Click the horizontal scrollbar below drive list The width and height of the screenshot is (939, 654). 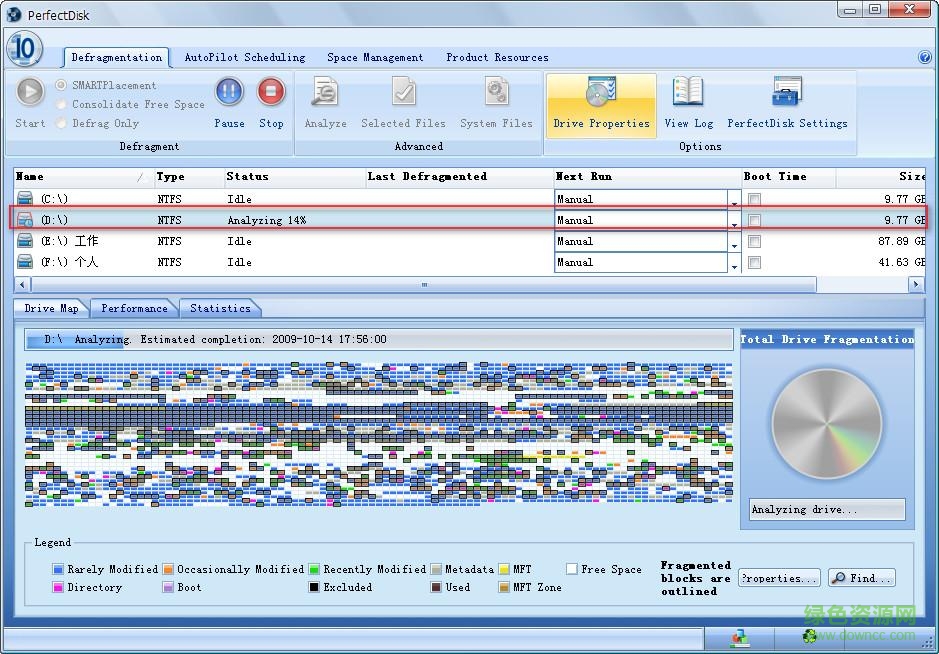[423, 284]
